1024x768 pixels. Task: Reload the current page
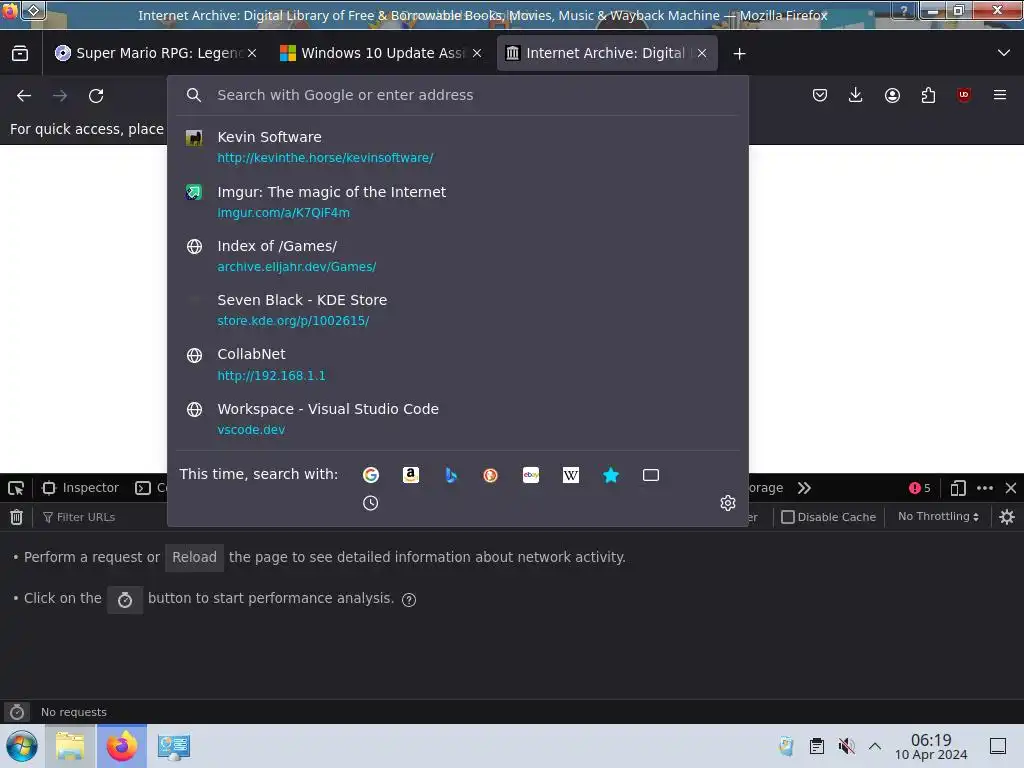[x=96, y=96]
